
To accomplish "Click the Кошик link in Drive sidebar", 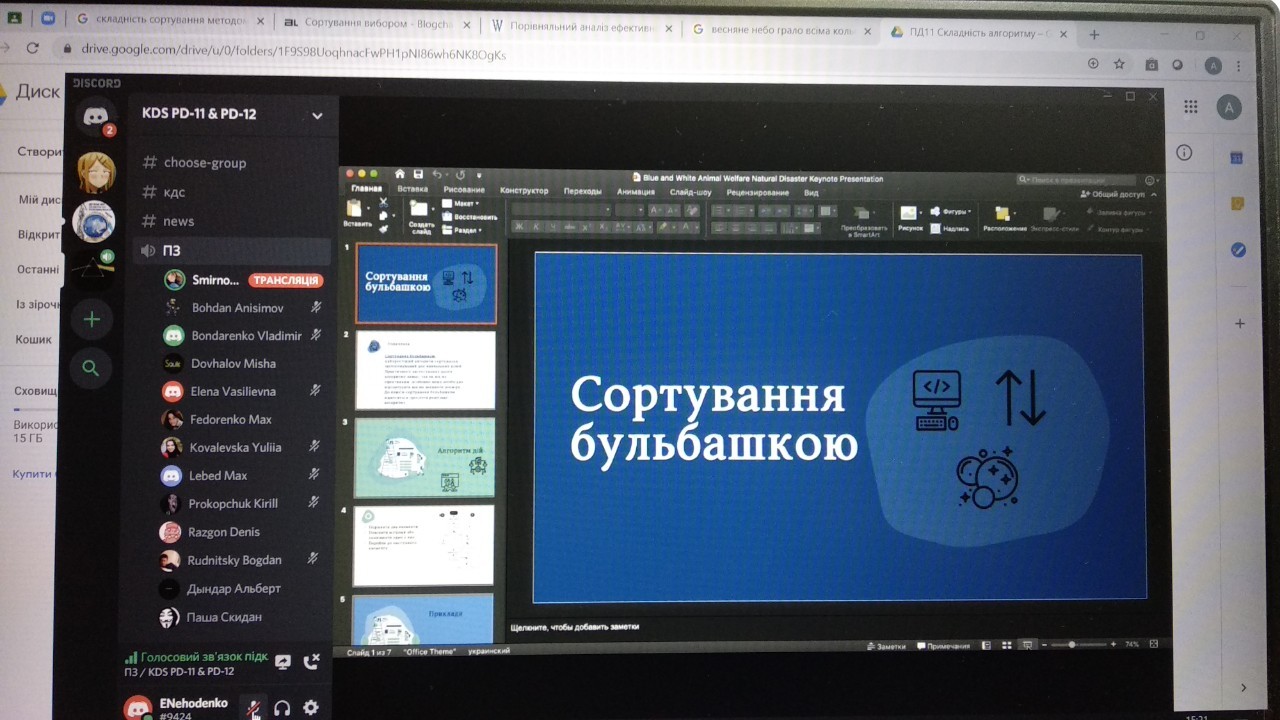I will (34, 339).
